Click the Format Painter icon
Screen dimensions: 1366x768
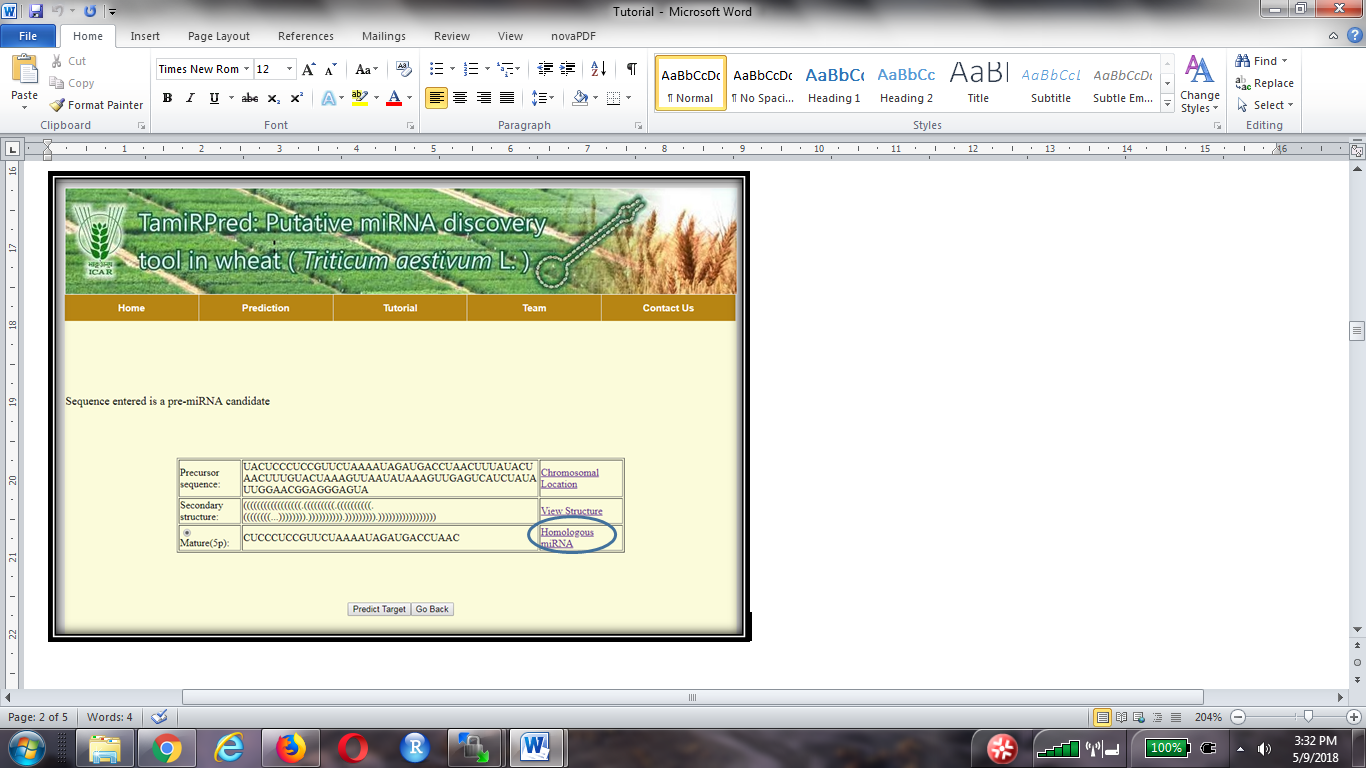(58, 105)
